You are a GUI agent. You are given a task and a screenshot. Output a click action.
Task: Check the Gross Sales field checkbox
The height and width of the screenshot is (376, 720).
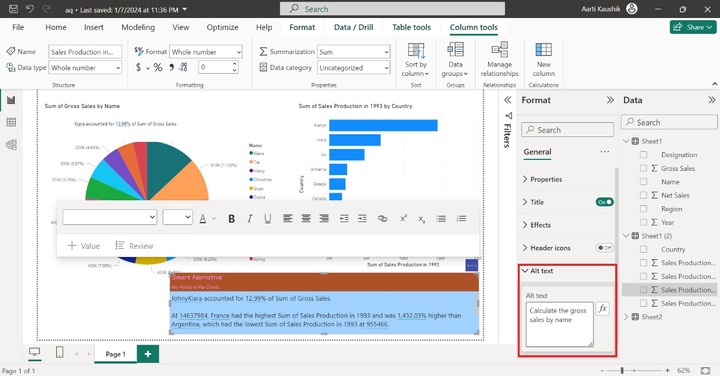click(643, 168)
